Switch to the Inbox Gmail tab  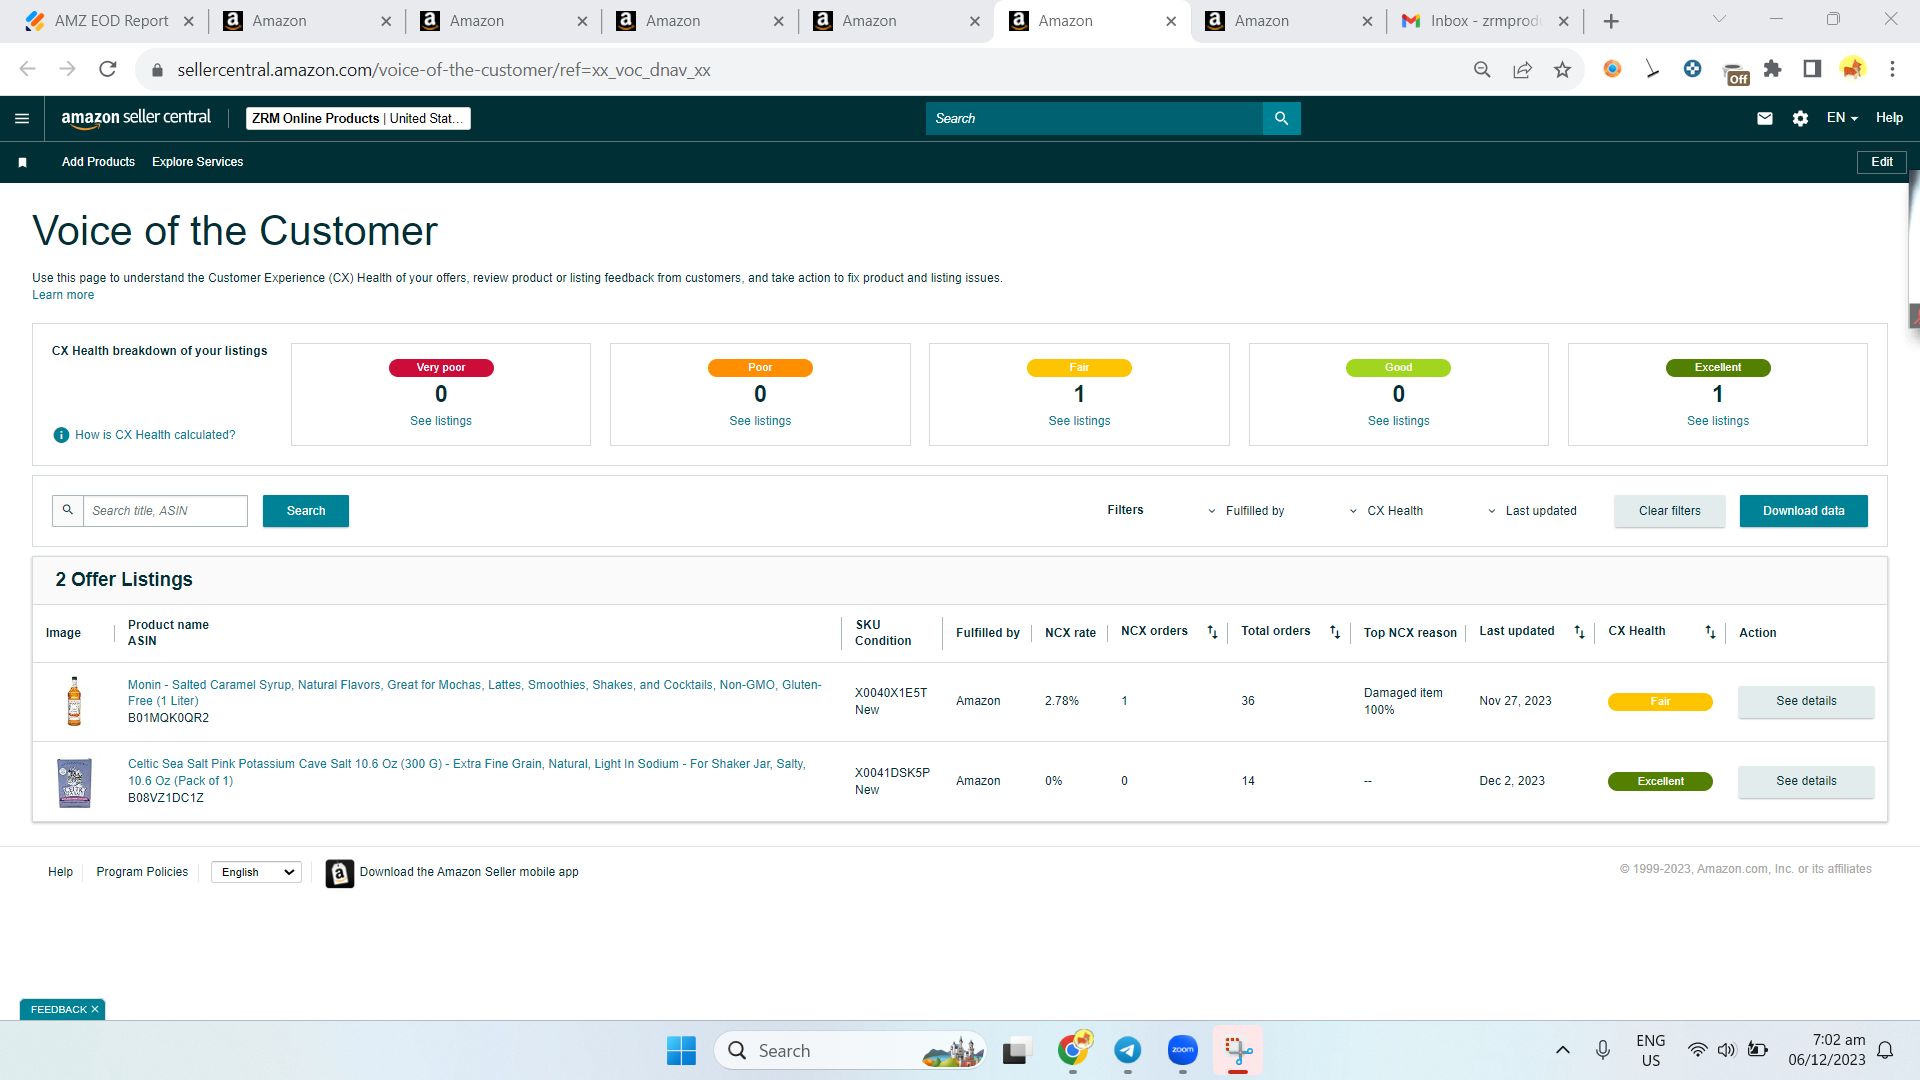[1484, 21]
